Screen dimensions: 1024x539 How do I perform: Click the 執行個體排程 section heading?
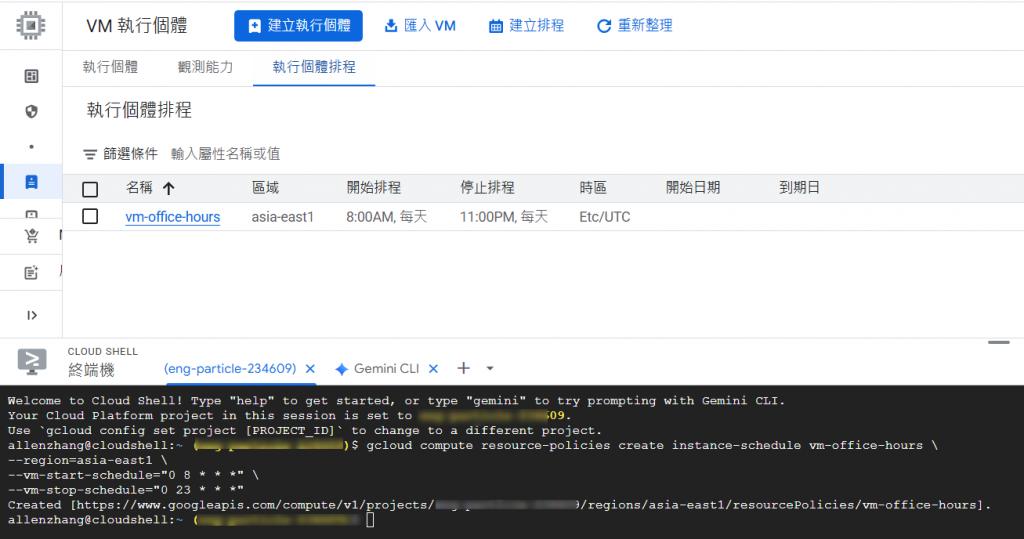[x=139, y=110]
